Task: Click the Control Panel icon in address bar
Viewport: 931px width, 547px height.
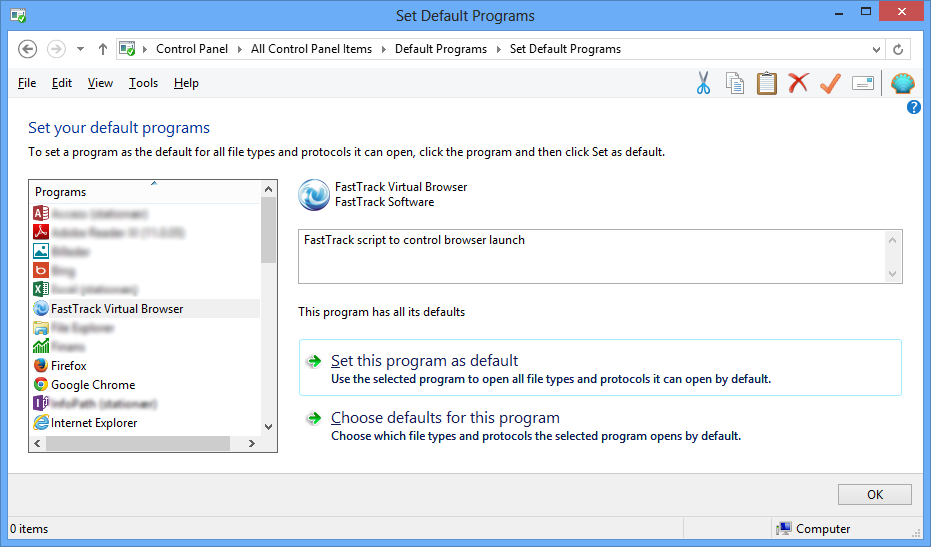Action: point(127,49)
